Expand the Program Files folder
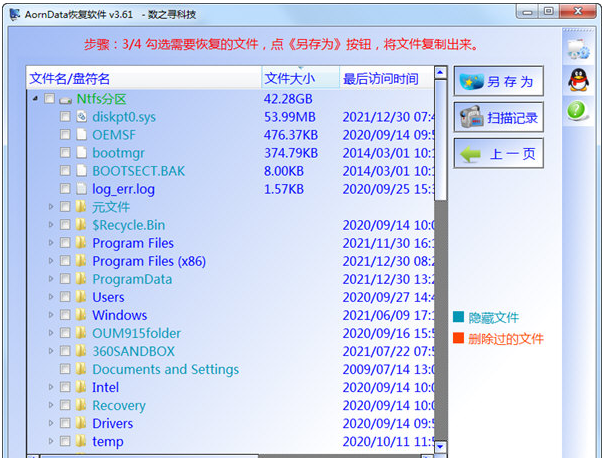Image resolution: width=603 pixels, height=458 pixels. click(51, 243)
